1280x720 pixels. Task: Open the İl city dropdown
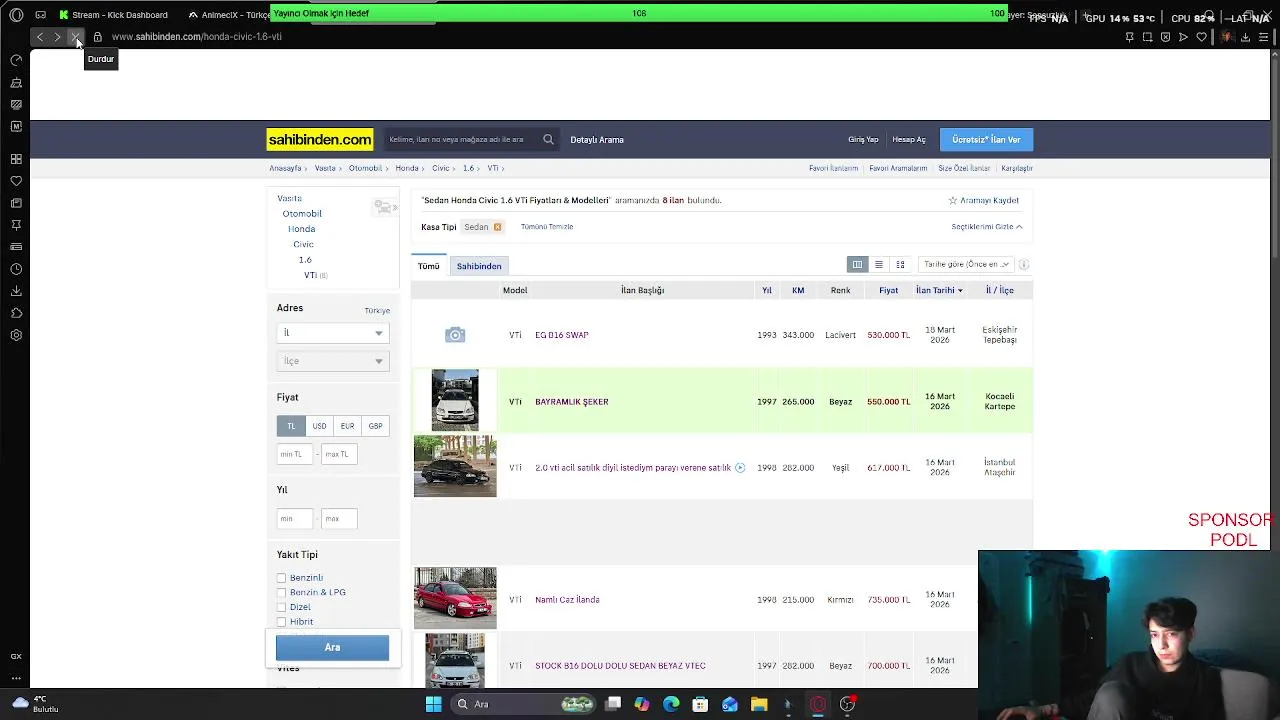tap(333, 333)
